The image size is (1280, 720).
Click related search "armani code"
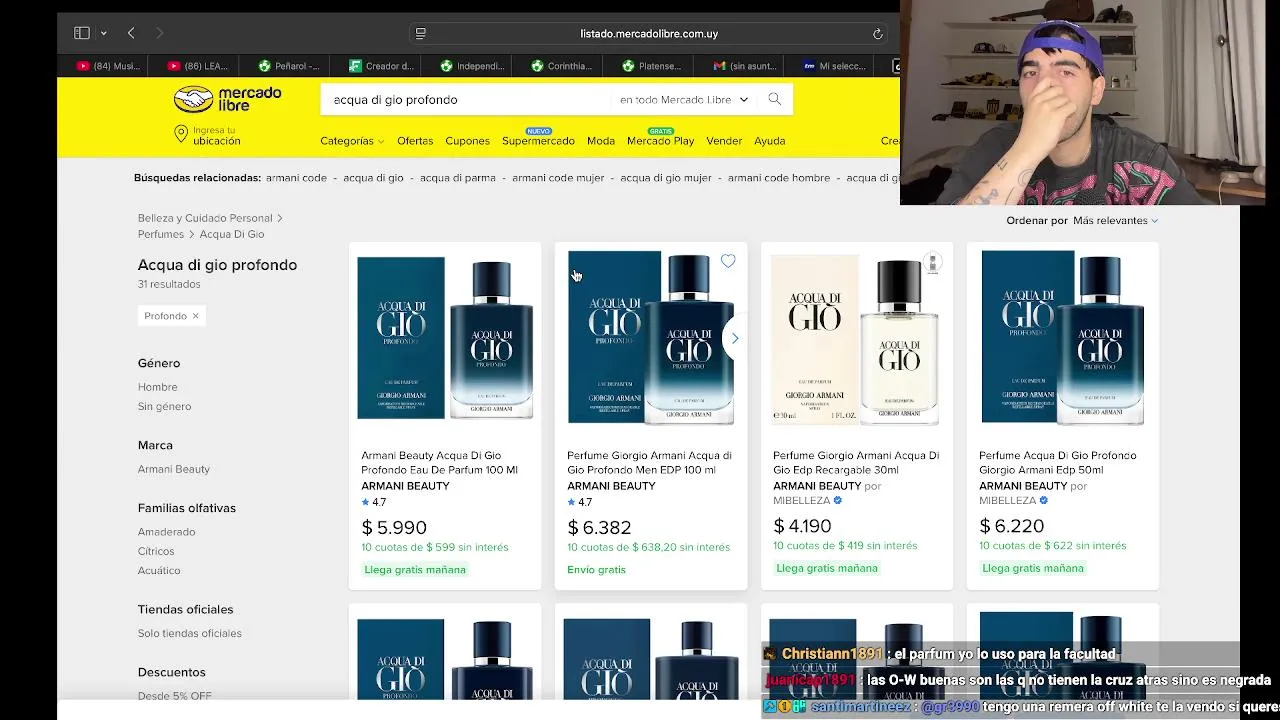296,178
